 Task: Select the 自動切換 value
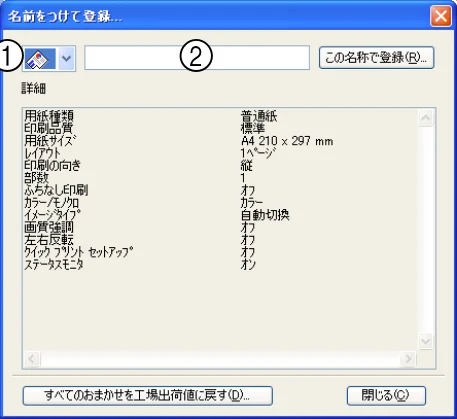tap(265, 215)
